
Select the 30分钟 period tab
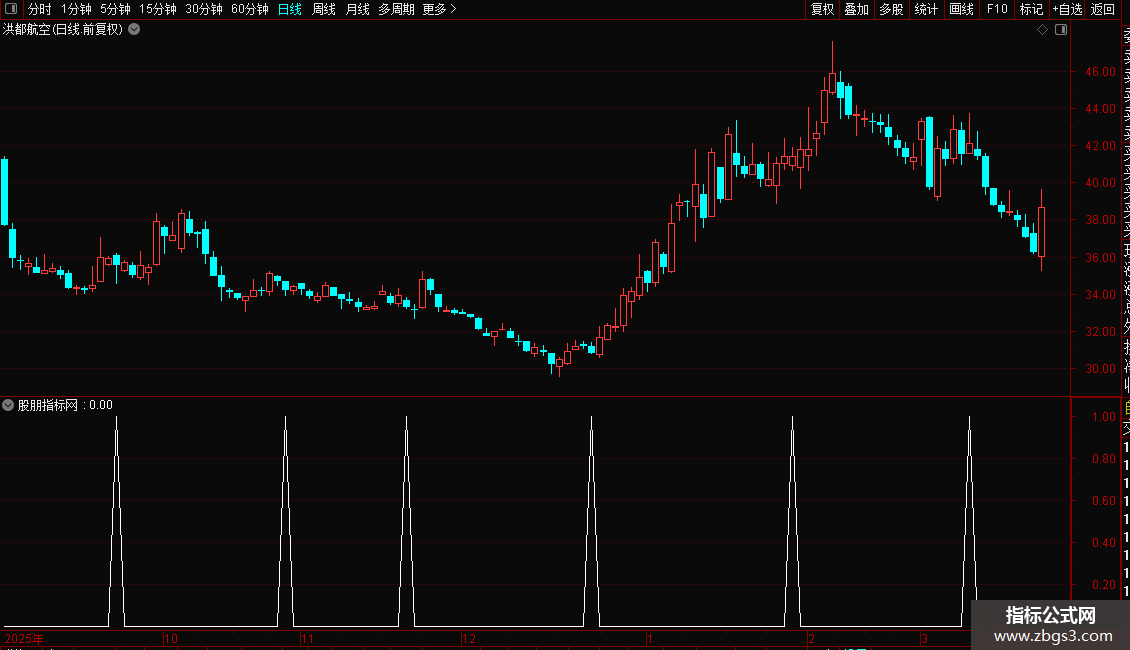tap(204, 9)
